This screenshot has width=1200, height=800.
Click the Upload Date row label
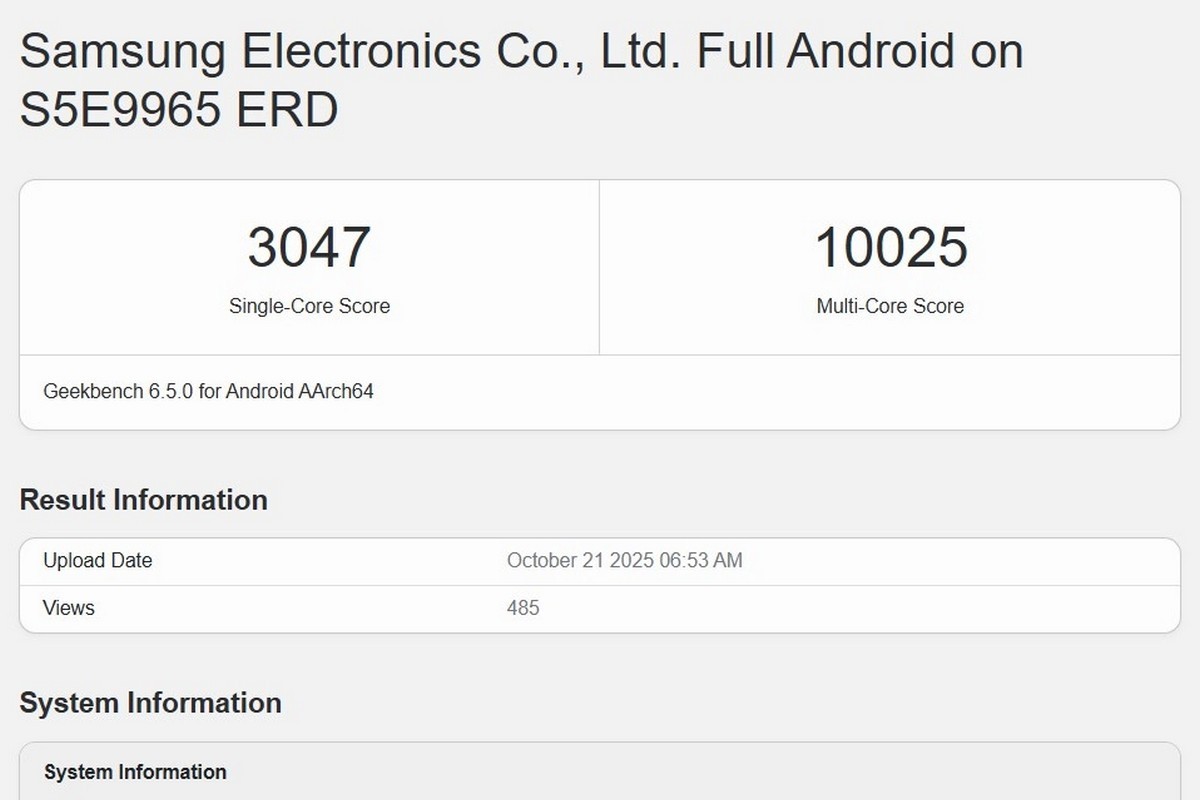pos(97,560)
